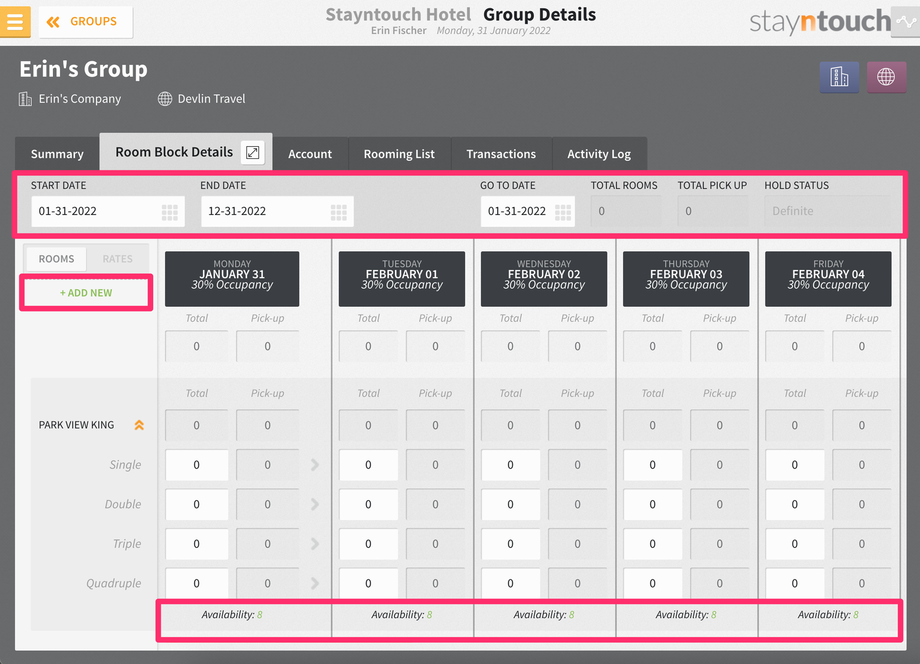Open the company card building icon
Screen dimensions: 920x664
pos(839,77)
